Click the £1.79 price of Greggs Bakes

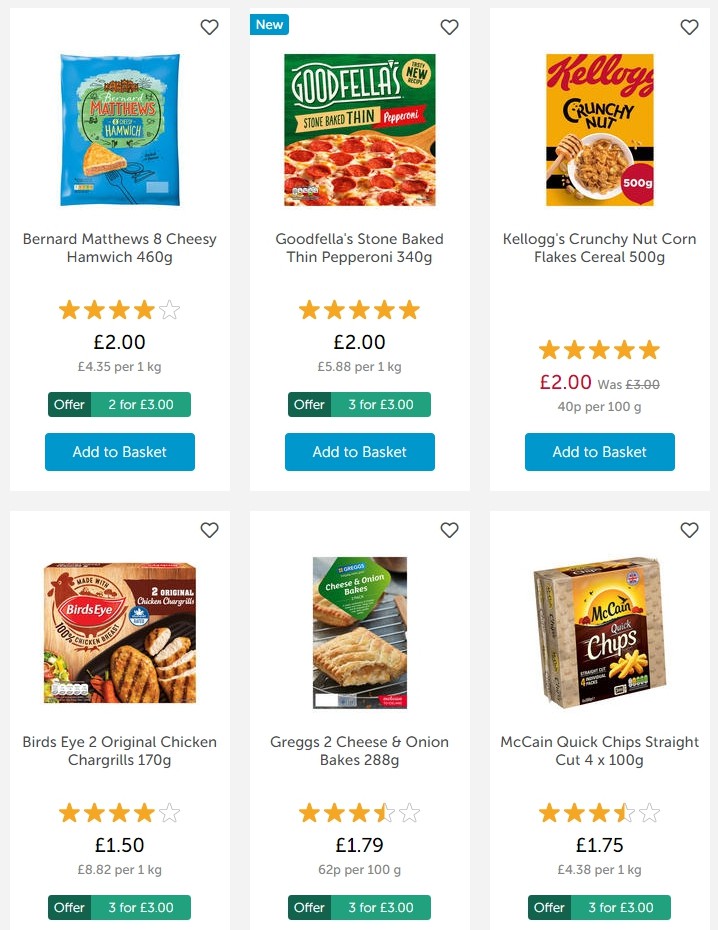click(x=359, y=845)
